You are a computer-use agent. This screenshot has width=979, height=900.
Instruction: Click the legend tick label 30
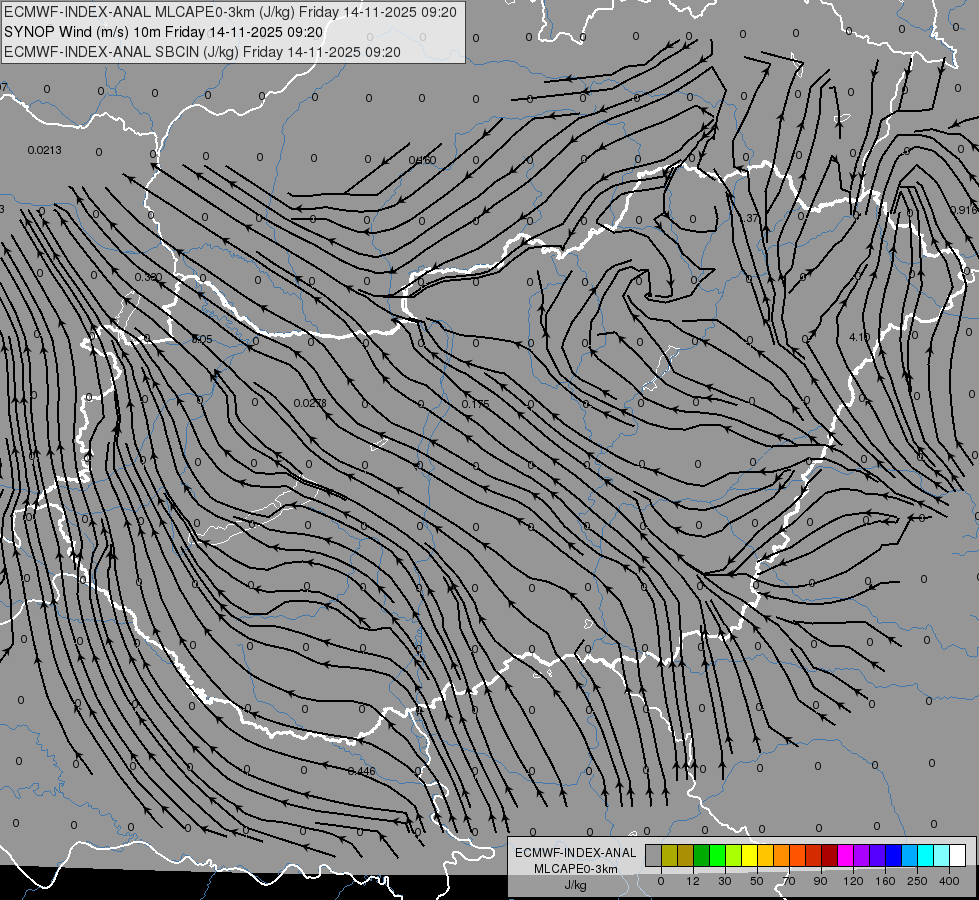[725, 881]
